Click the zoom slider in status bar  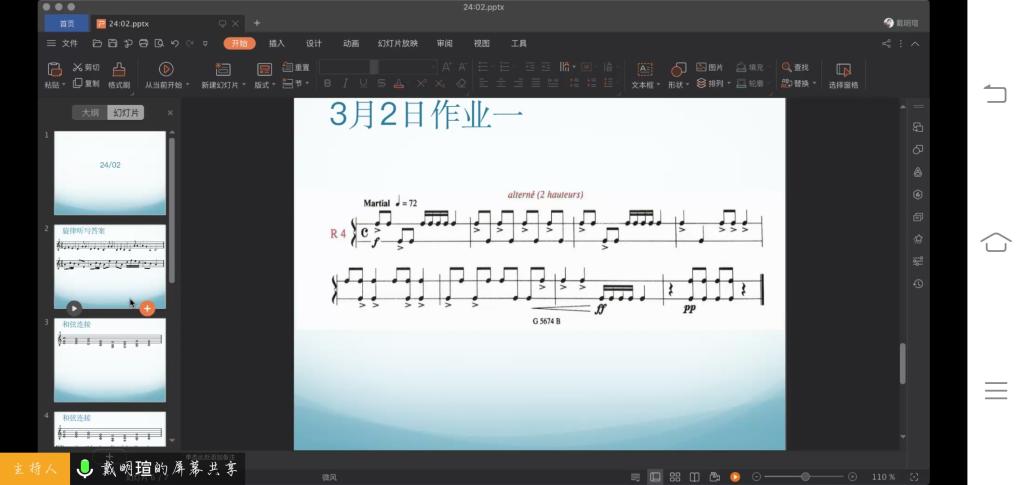pyautogui.click(x=805, y=477)
